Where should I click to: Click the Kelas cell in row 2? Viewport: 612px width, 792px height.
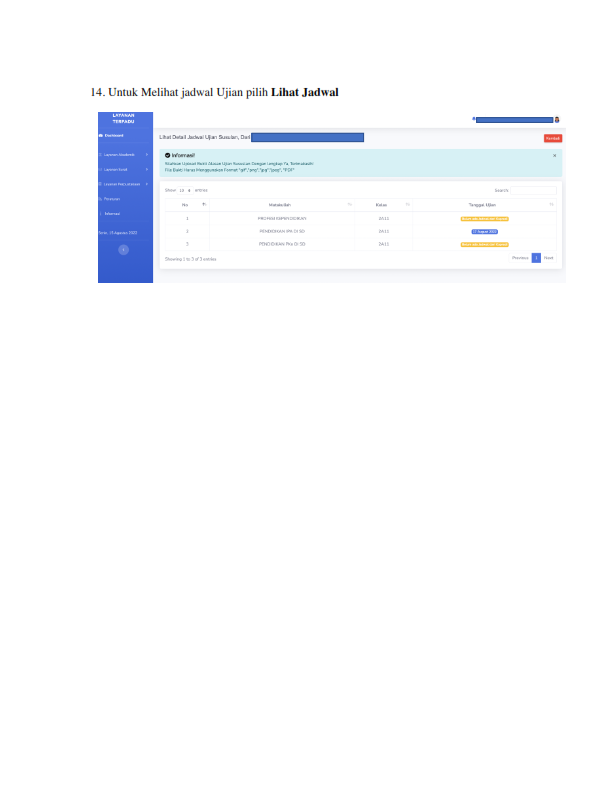point(384,231)
